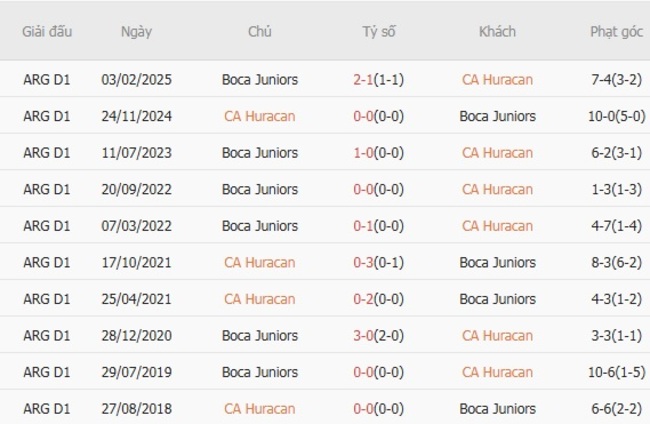The image size is (650, 424).
Task: Click the Chủ column header
Action: (259, 31)
